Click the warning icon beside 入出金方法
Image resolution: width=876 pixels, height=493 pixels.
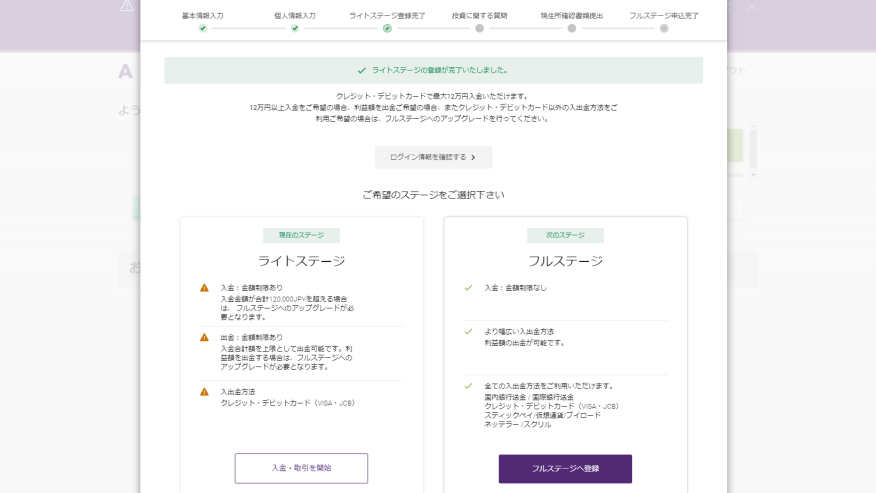pyautogui.click(x=205, y=392)
